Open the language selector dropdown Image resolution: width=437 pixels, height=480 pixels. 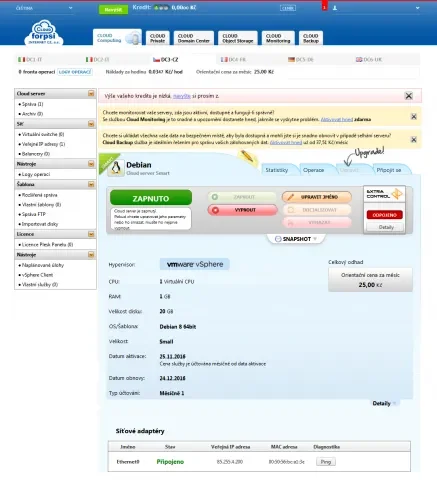(44, 8)
